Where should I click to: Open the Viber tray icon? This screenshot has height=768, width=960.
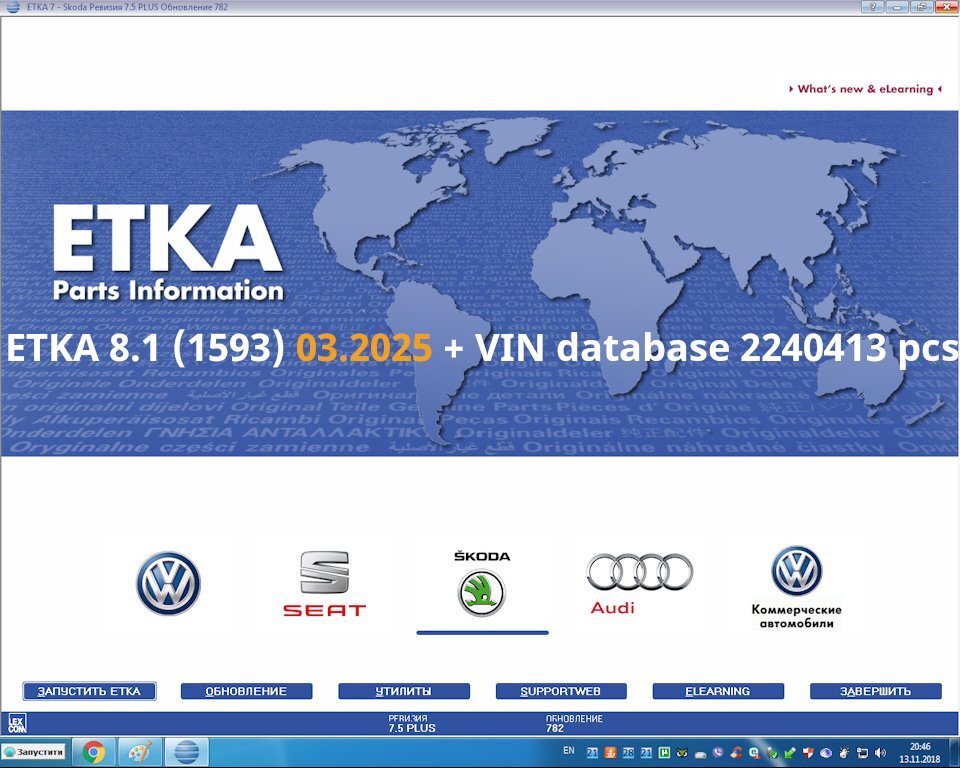[717, 752]
